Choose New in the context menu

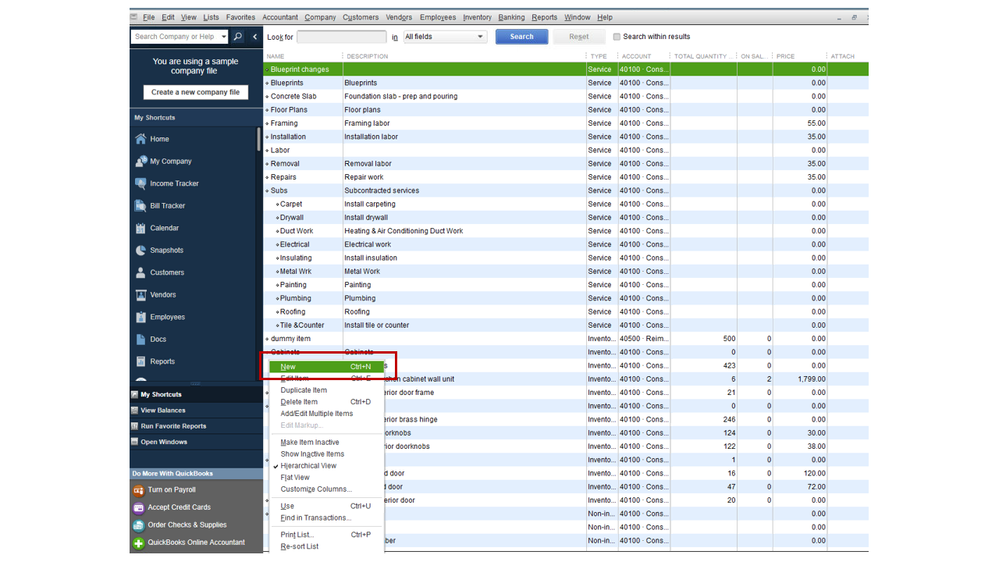tap(326, 367)
